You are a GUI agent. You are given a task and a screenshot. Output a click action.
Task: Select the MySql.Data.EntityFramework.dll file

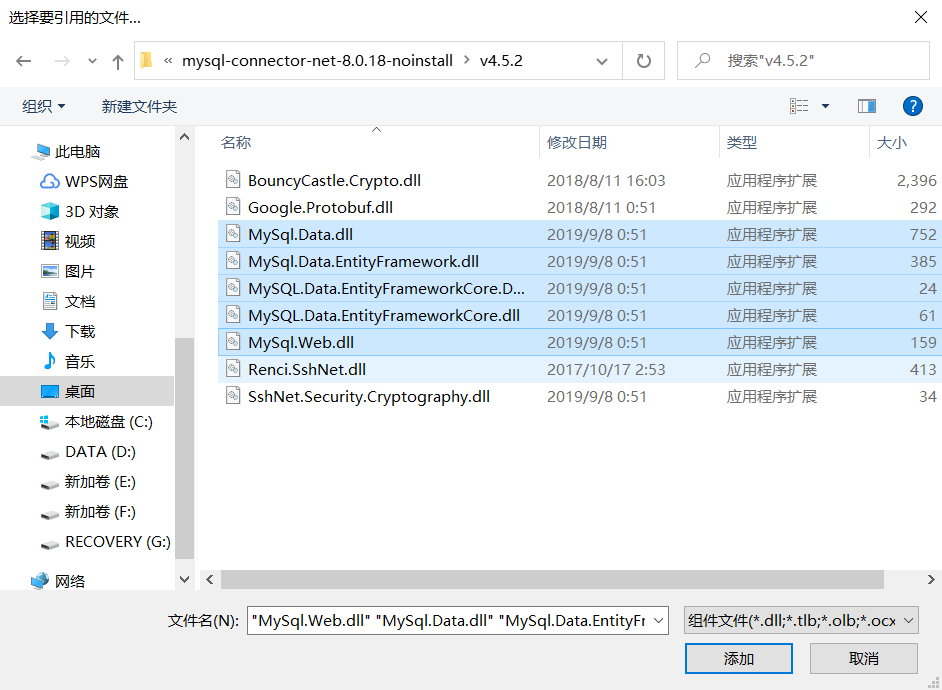tap(580, 261)
